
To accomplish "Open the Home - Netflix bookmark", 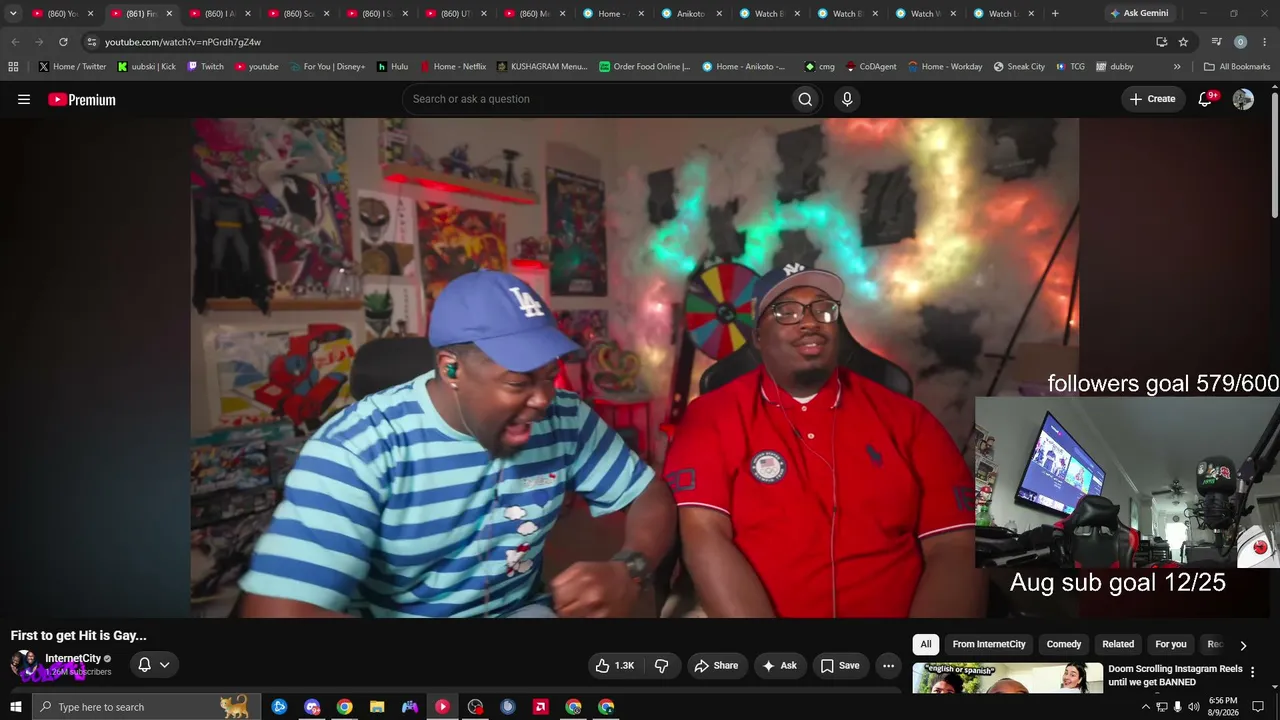I will click(x=452, y=67).
